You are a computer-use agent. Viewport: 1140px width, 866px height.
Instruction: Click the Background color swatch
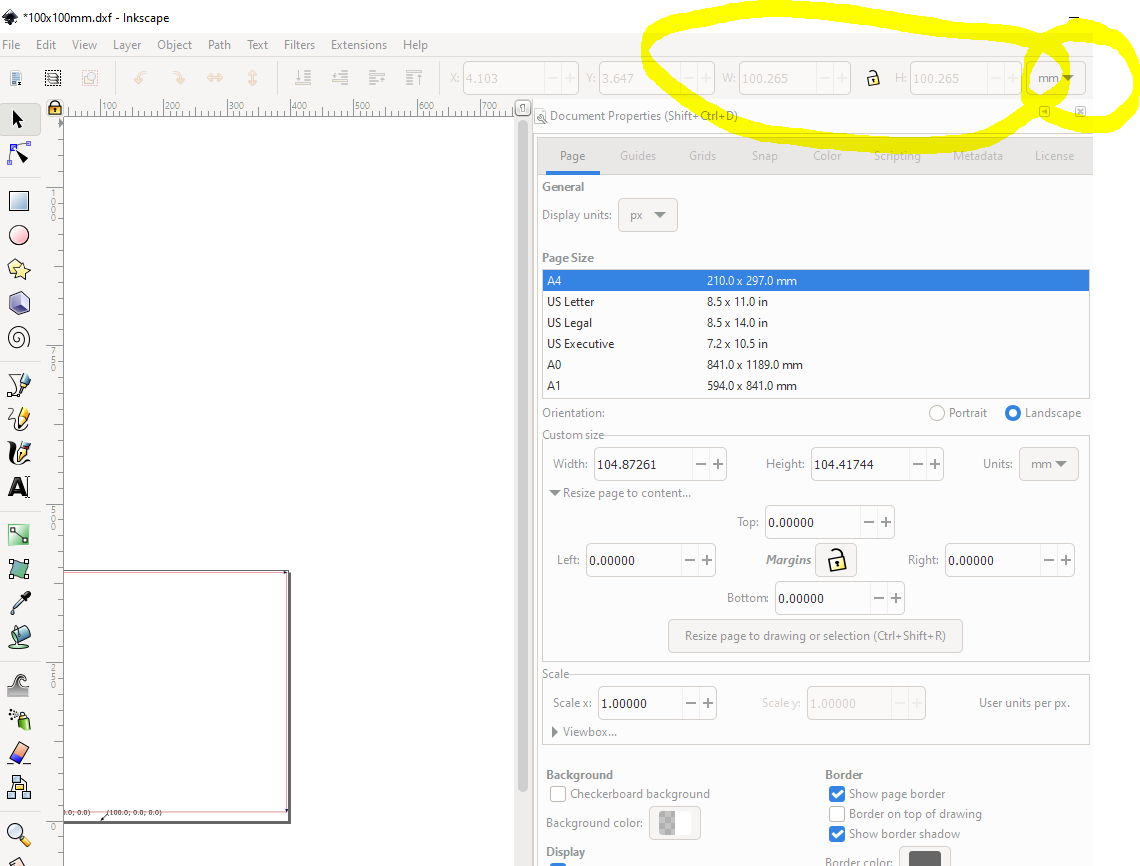tap(675, 823)
